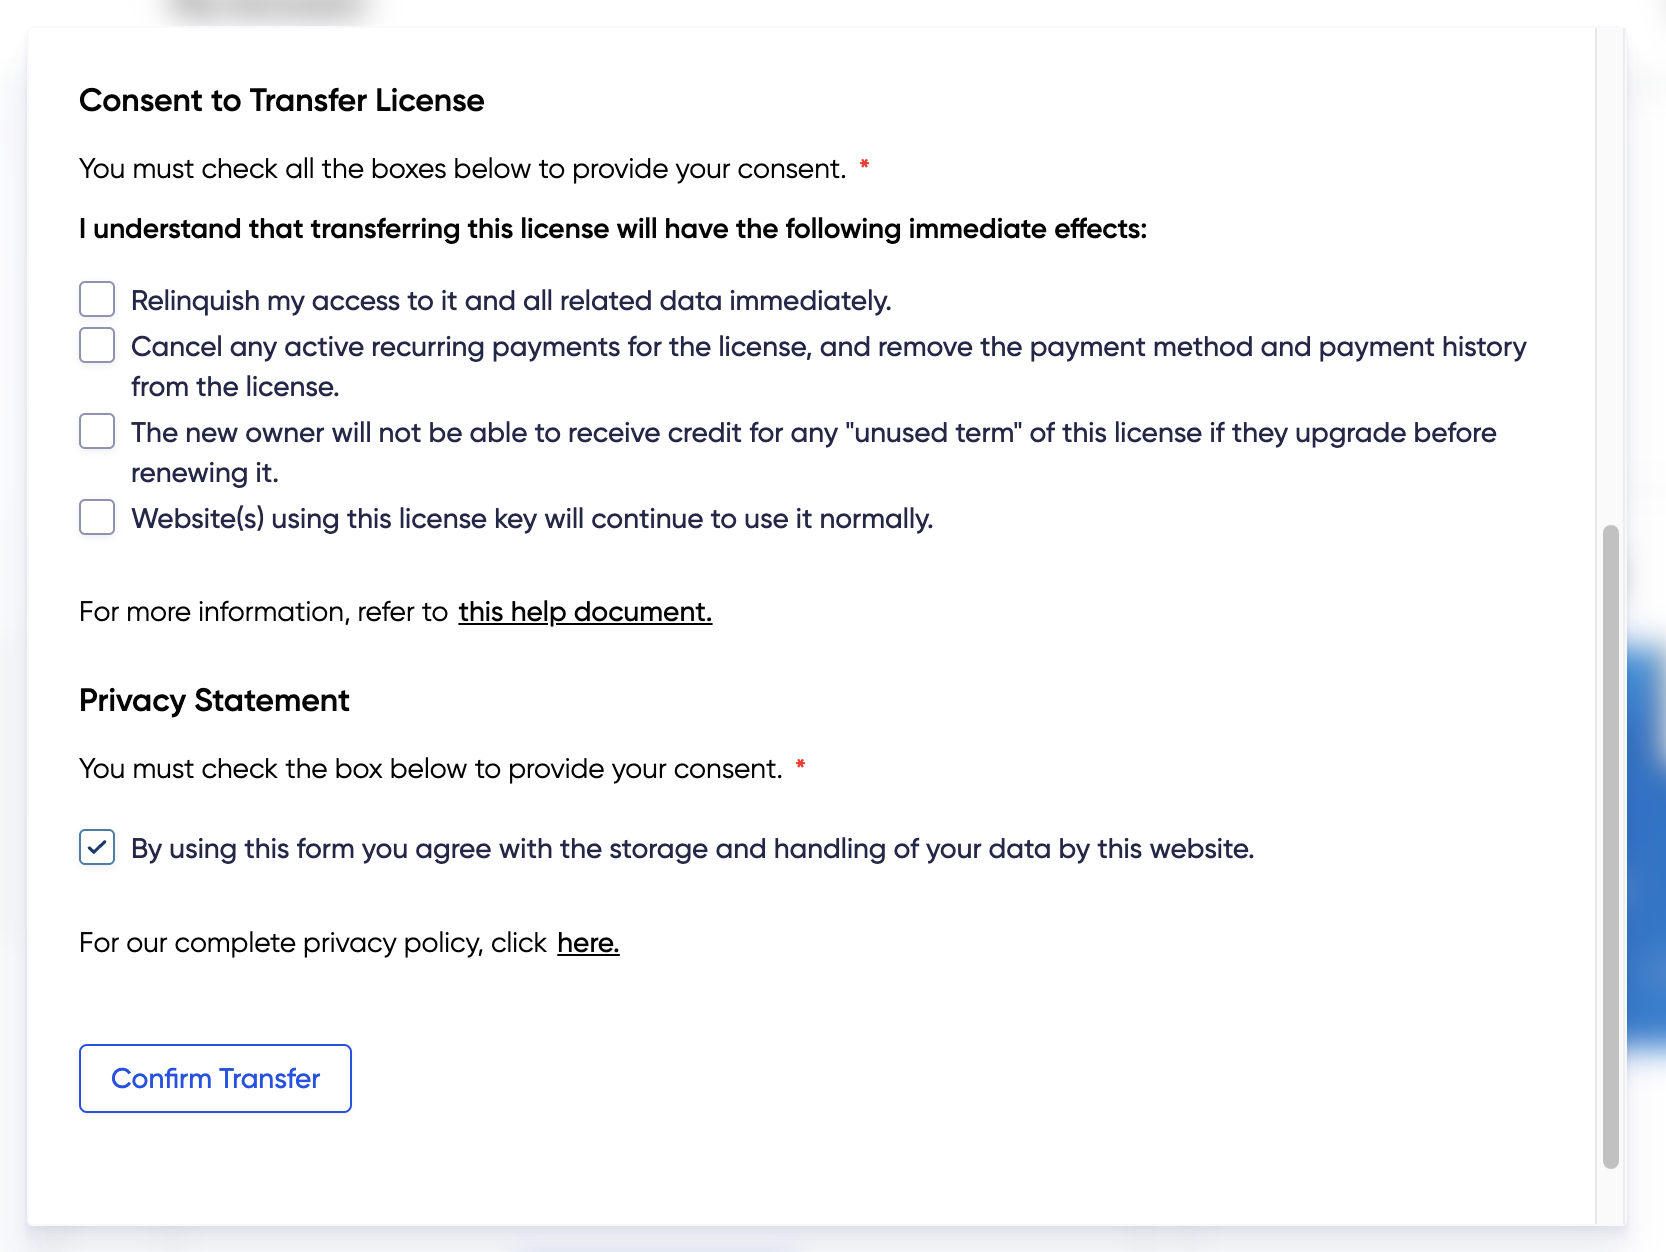Click the bold 'I understand that transferring' text
The width and height of the screenshot is (1666, 1252).
pyautogui.click(x=612, y=229)
